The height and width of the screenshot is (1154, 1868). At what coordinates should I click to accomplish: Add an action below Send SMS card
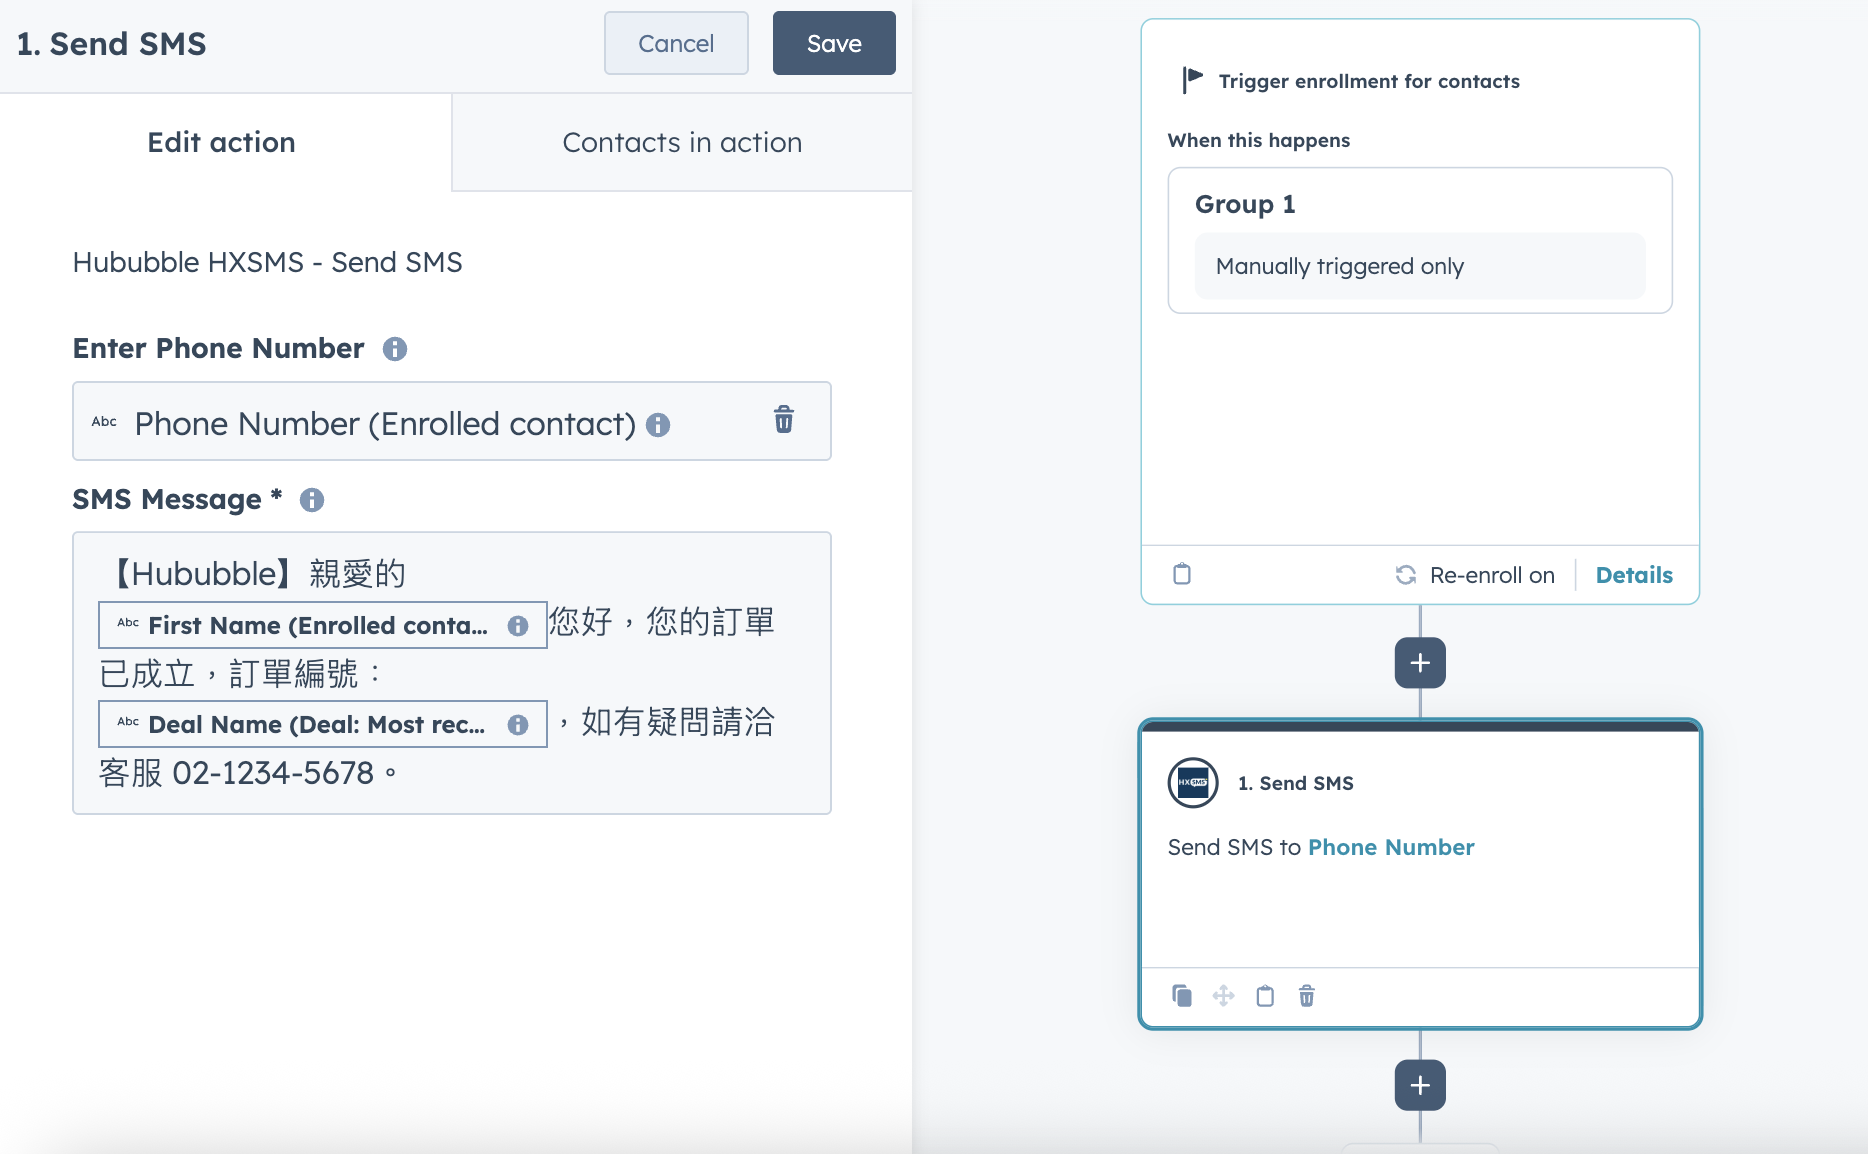tap(1420, 1085)
